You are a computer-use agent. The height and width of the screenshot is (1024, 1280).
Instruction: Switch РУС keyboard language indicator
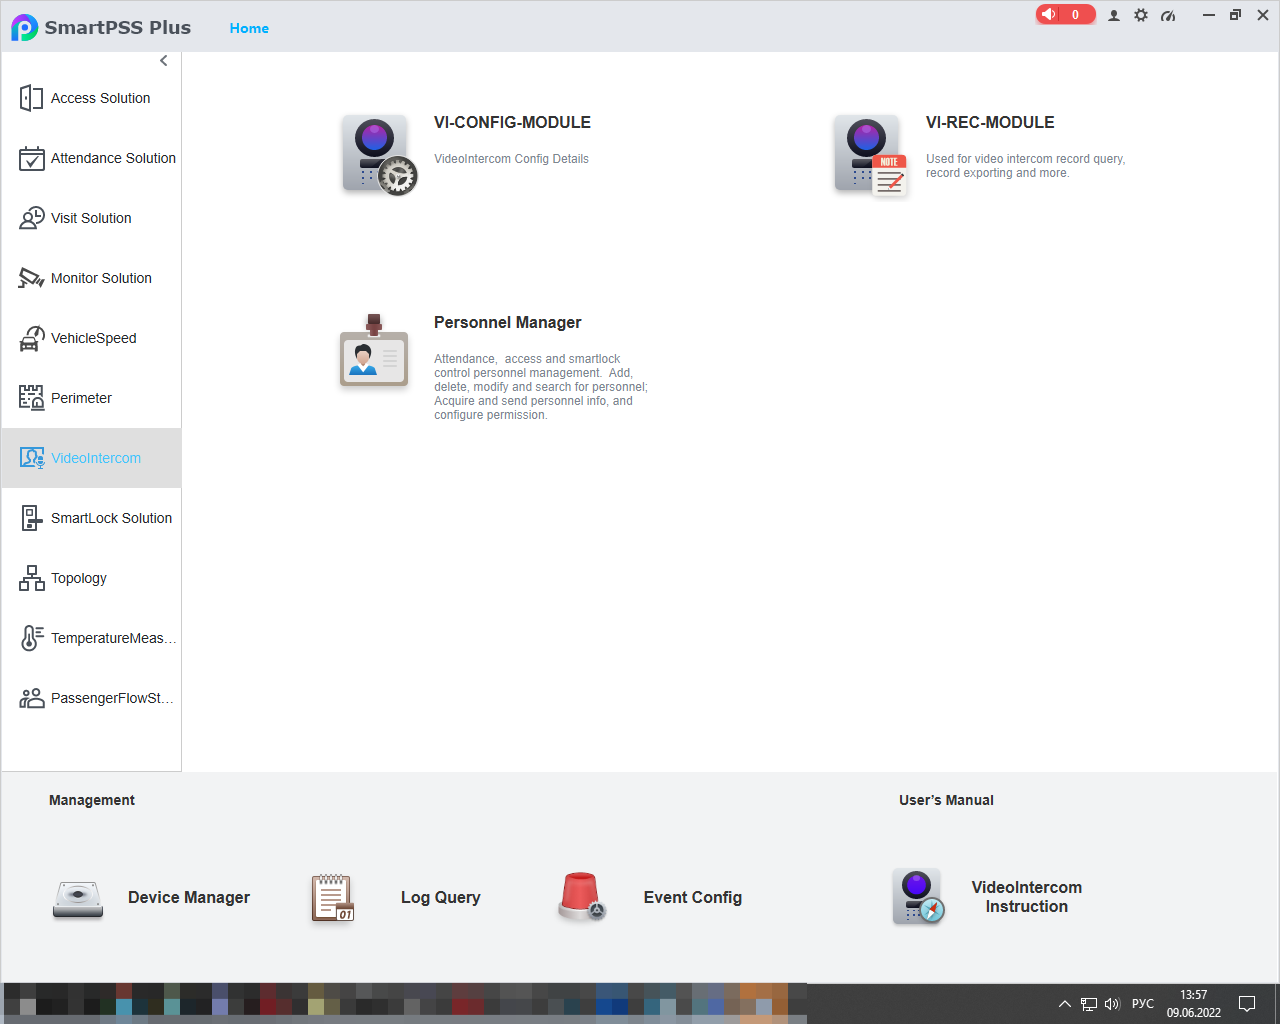[1143, 1004]
